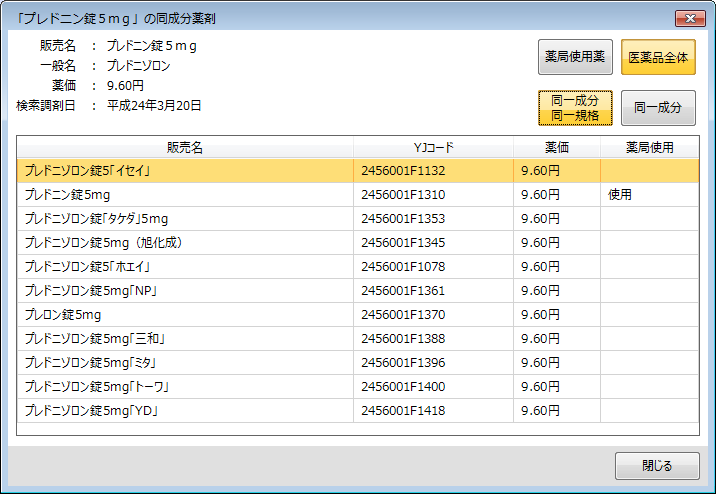Select row プレドニゾロン錠「タケダ」5mg
Screen dimensions: 716x494
click(358, 219)
